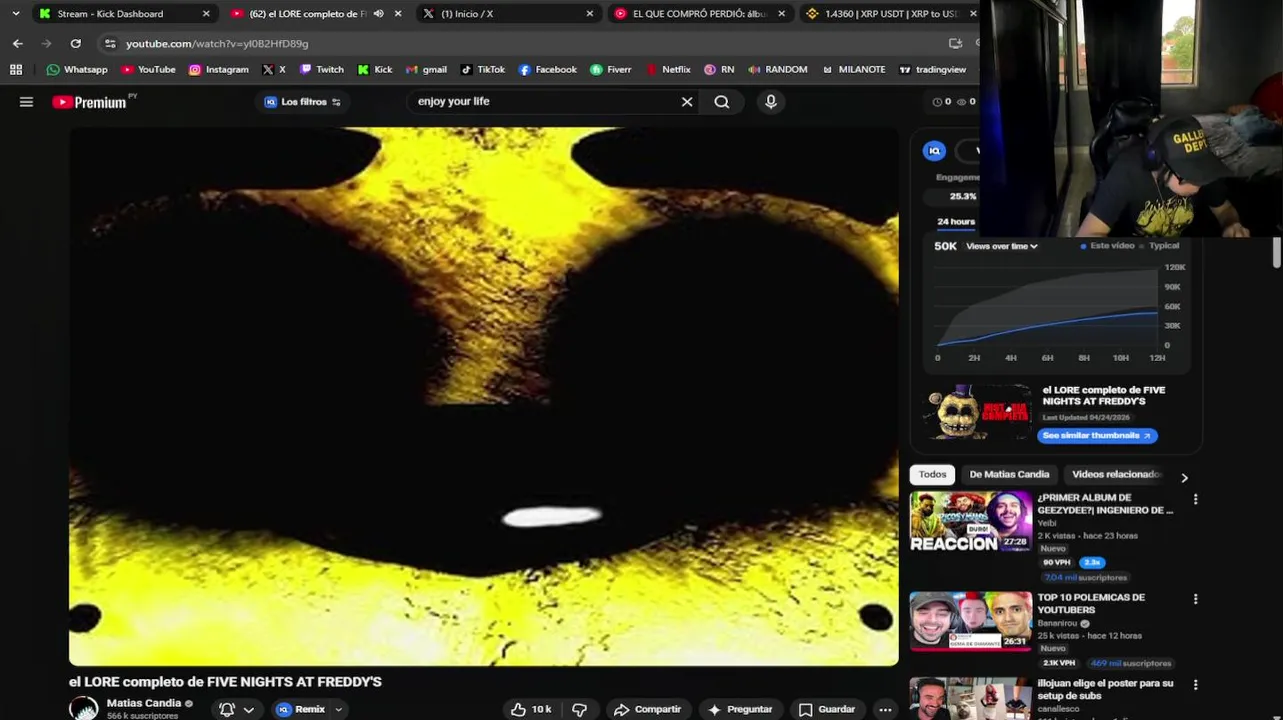
Task: Go back with browser back arrow
Action: [x=17, y=43]
